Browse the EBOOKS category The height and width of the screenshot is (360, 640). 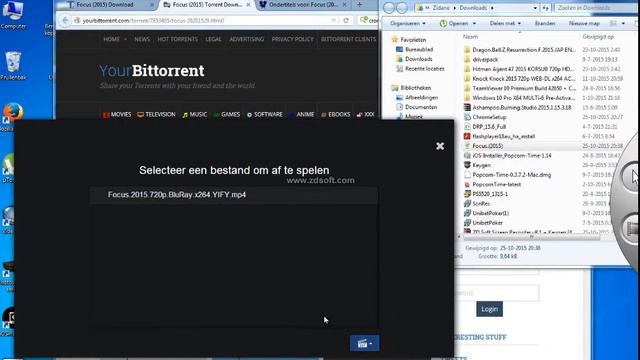coord(336,115)
